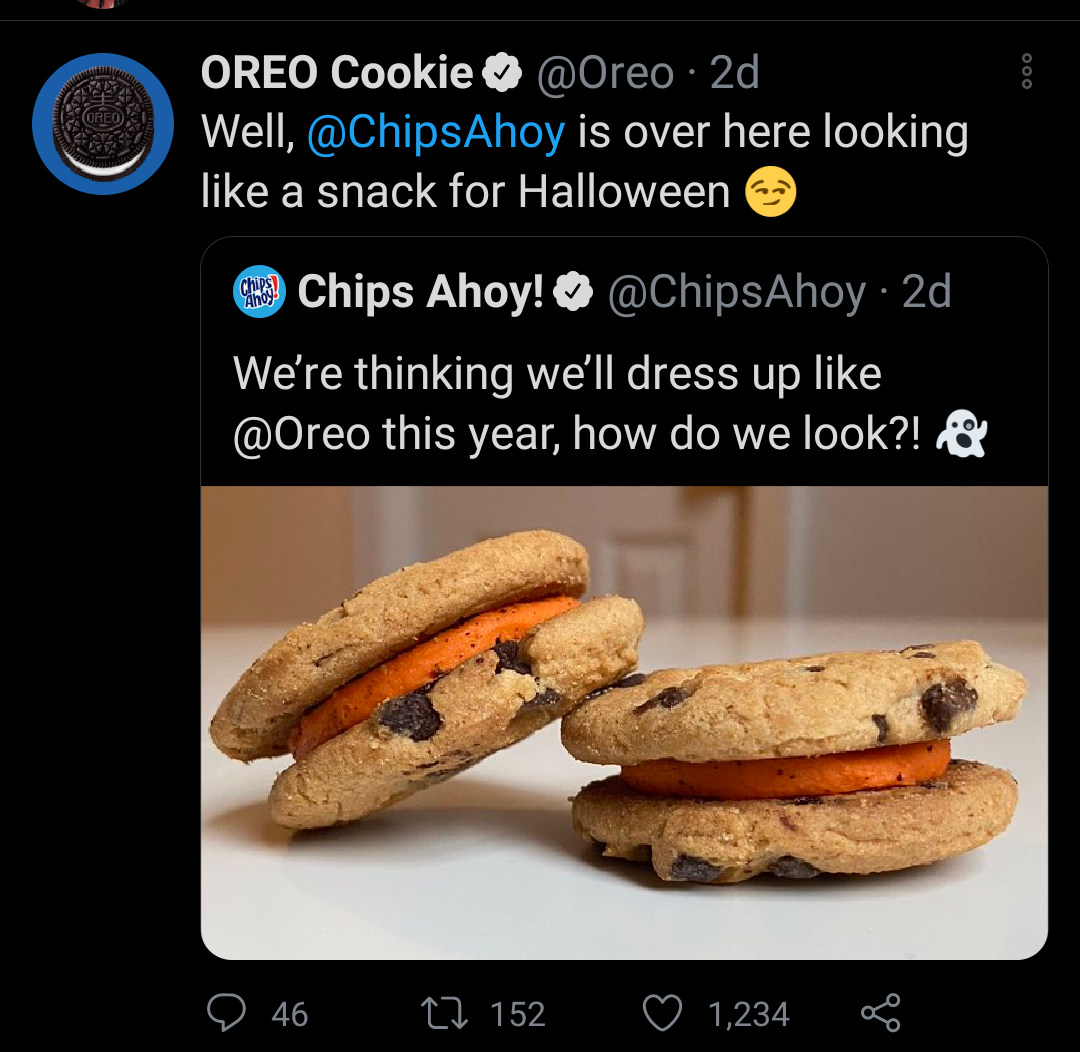Click the Chips Ahoy! verified checkmark
Viewport: 1080px width, 1052px height.
(x=572, y=292)
